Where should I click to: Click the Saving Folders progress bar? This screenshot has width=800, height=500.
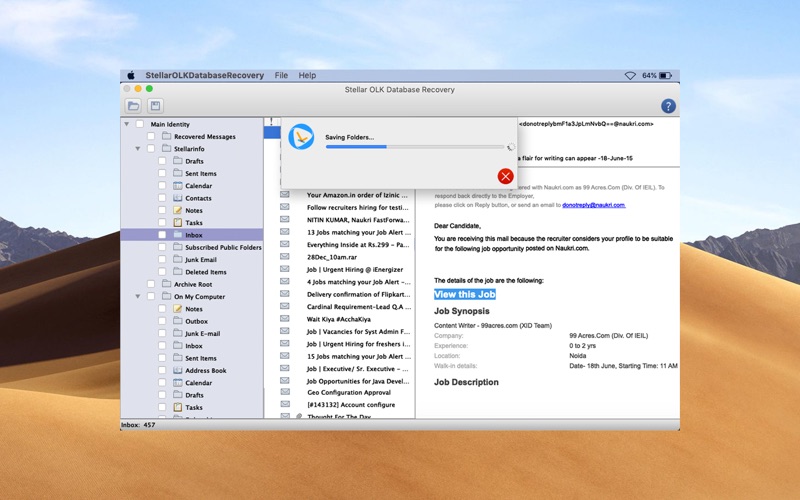[x=415, y=147]
